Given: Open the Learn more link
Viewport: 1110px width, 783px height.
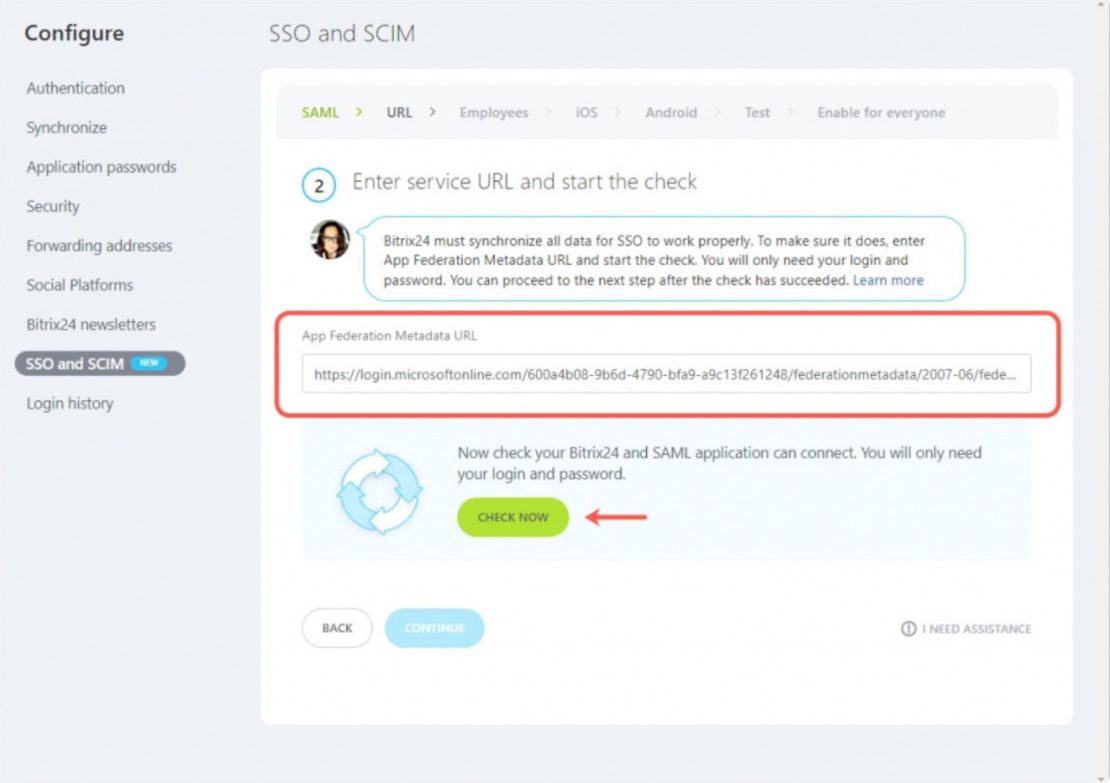Looking at the screenshot, I should coord(888,280).
